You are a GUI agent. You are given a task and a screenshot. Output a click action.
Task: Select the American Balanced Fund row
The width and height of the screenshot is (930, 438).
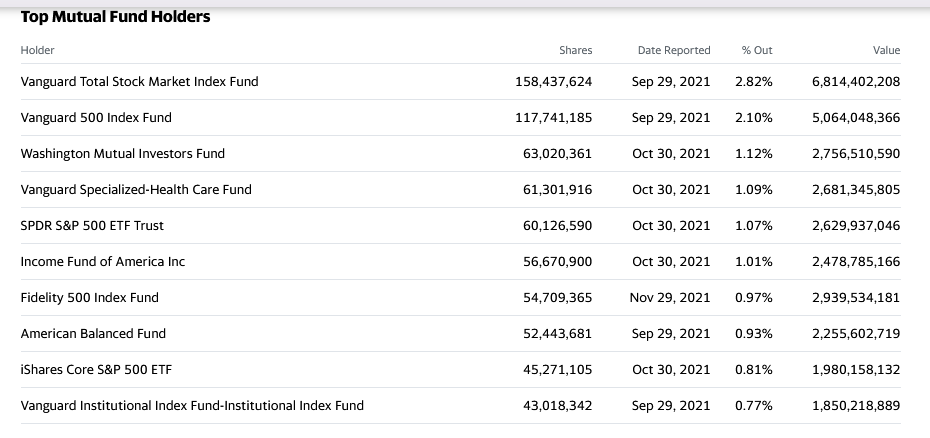point(460,334)
